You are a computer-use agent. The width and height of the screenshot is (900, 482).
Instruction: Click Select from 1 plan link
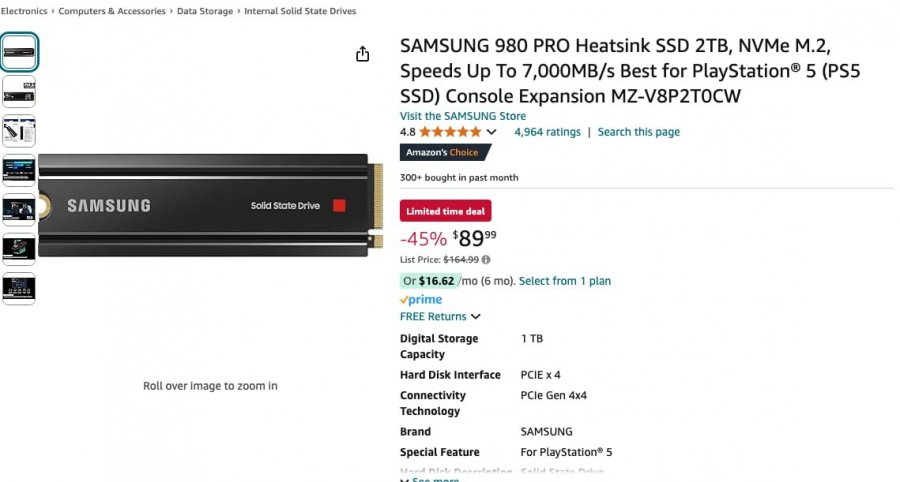point(565,281)
